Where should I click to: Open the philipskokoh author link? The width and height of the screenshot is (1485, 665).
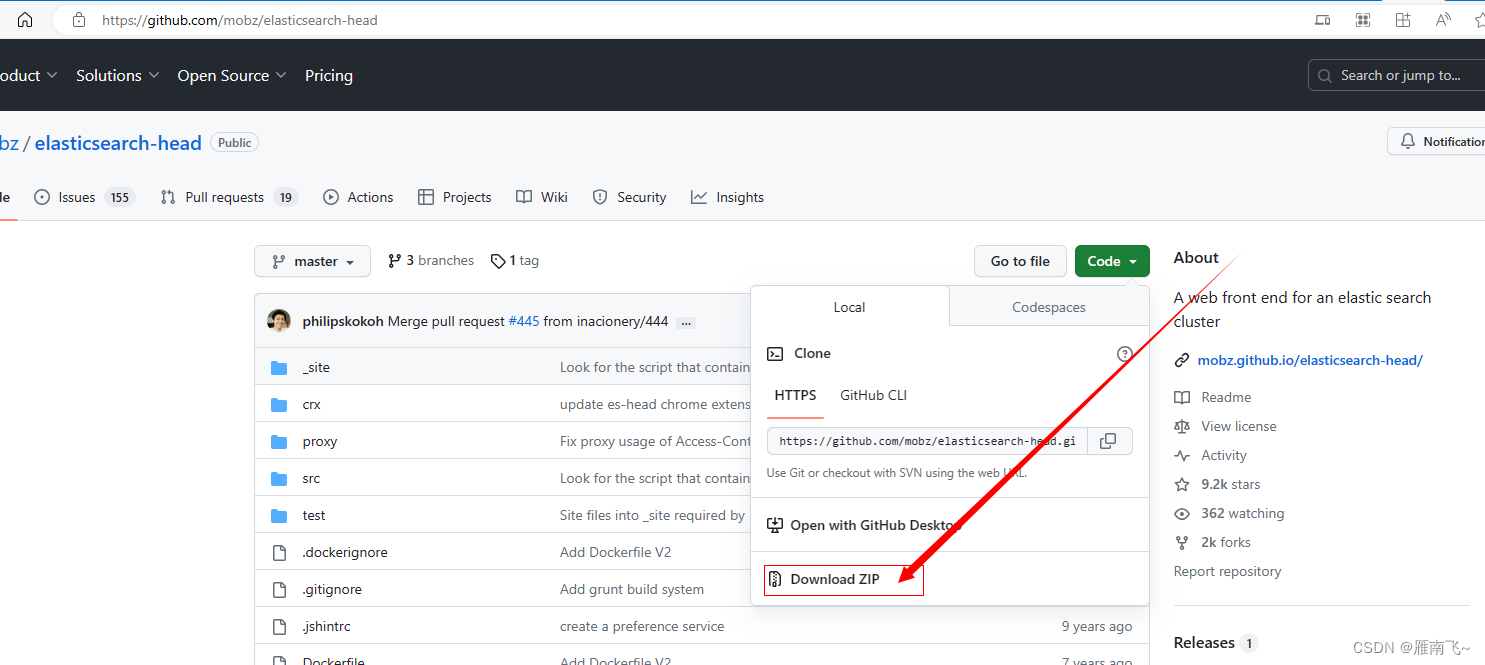click(343, 321)
